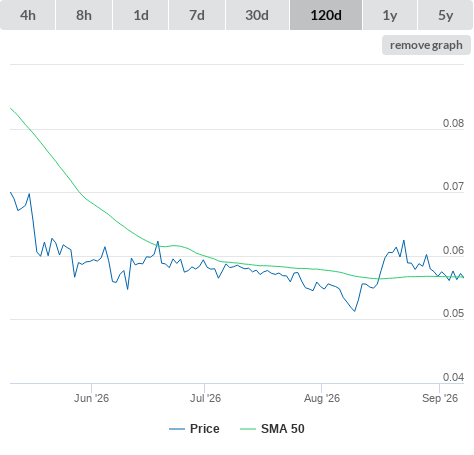The width and height of the screenshot is (474, 455).
Task: Click the Aug '26 axis label
Action: coord(322,398)
